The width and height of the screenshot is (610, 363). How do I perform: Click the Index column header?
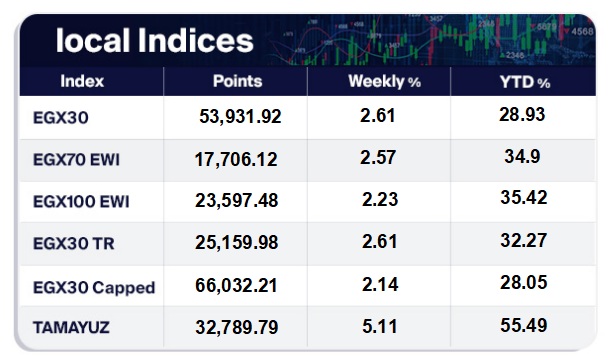(x=82, y=81)
